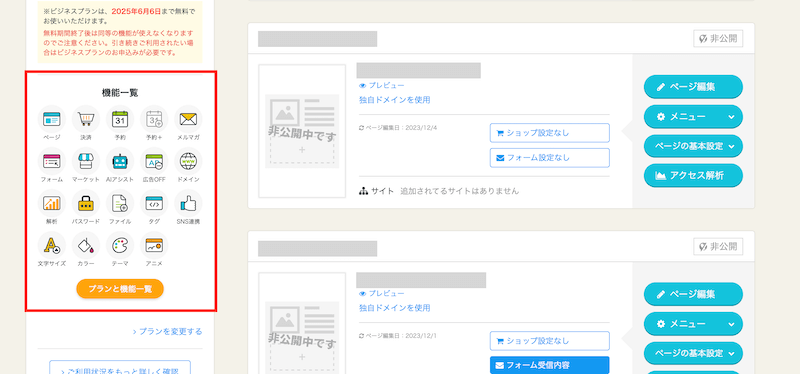
Task: Open the アニメ feature icon
Action: [x=154, y=245]
